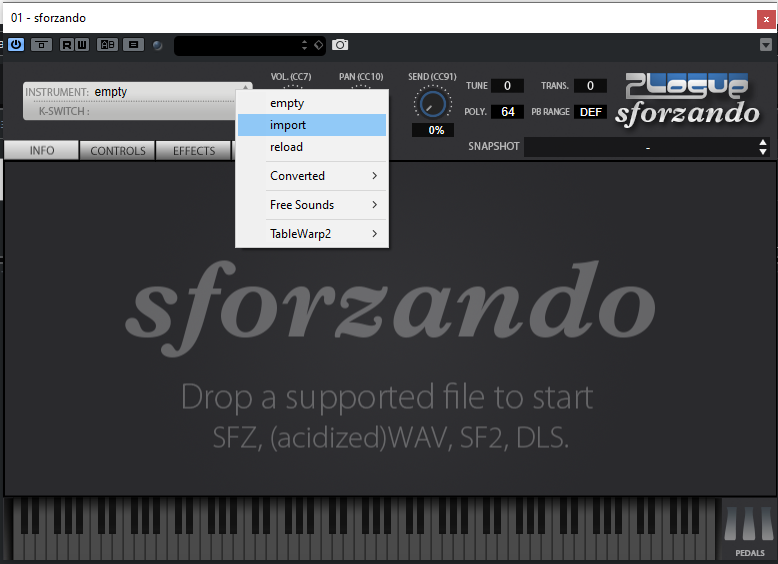
Task: Switch to the CONTROLS tab
Action: click(x=118, y=150)
